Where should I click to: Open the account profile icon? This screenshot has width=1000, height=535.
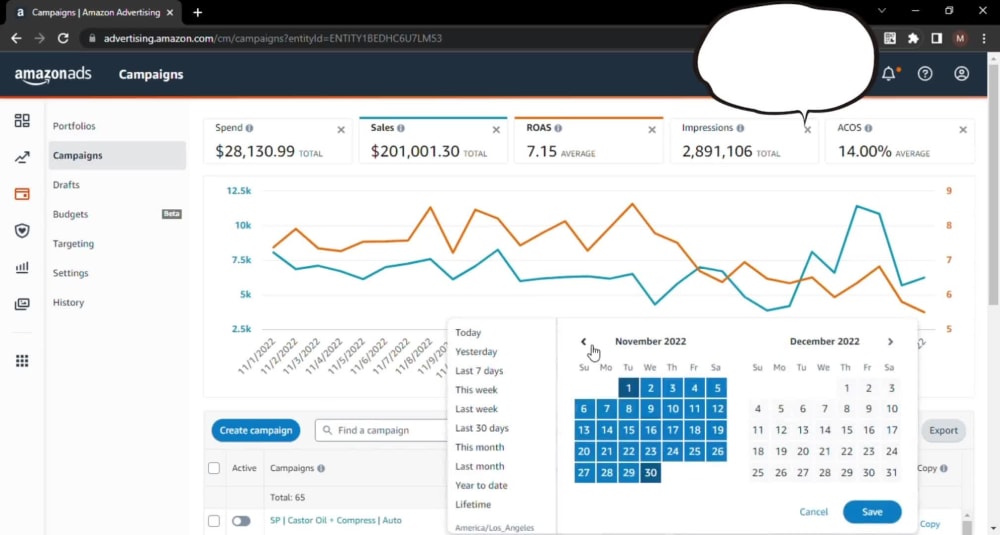point(961,74)
